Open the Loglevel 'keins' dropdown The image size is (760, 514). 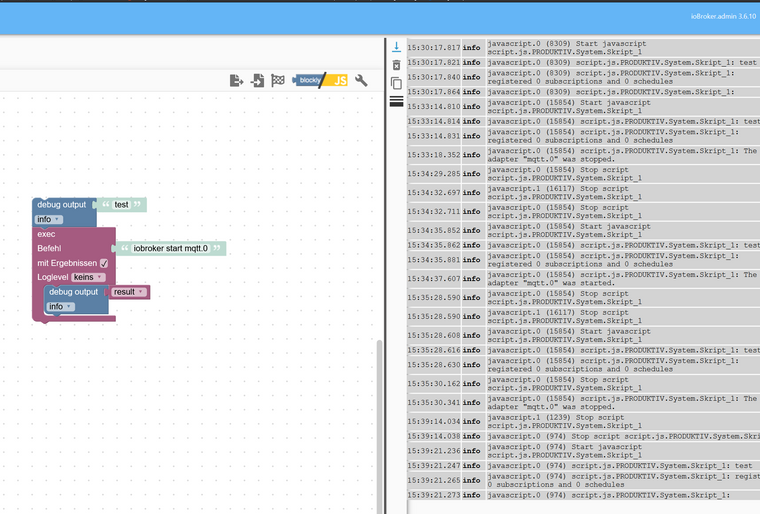(87, 277)
